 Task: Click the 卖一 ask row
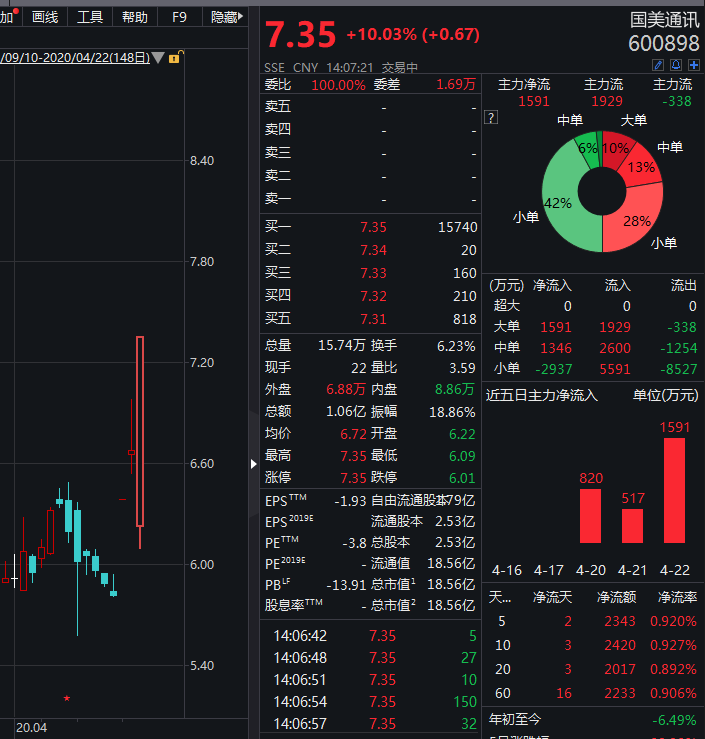pyautogui.click(x=370, y=199)
